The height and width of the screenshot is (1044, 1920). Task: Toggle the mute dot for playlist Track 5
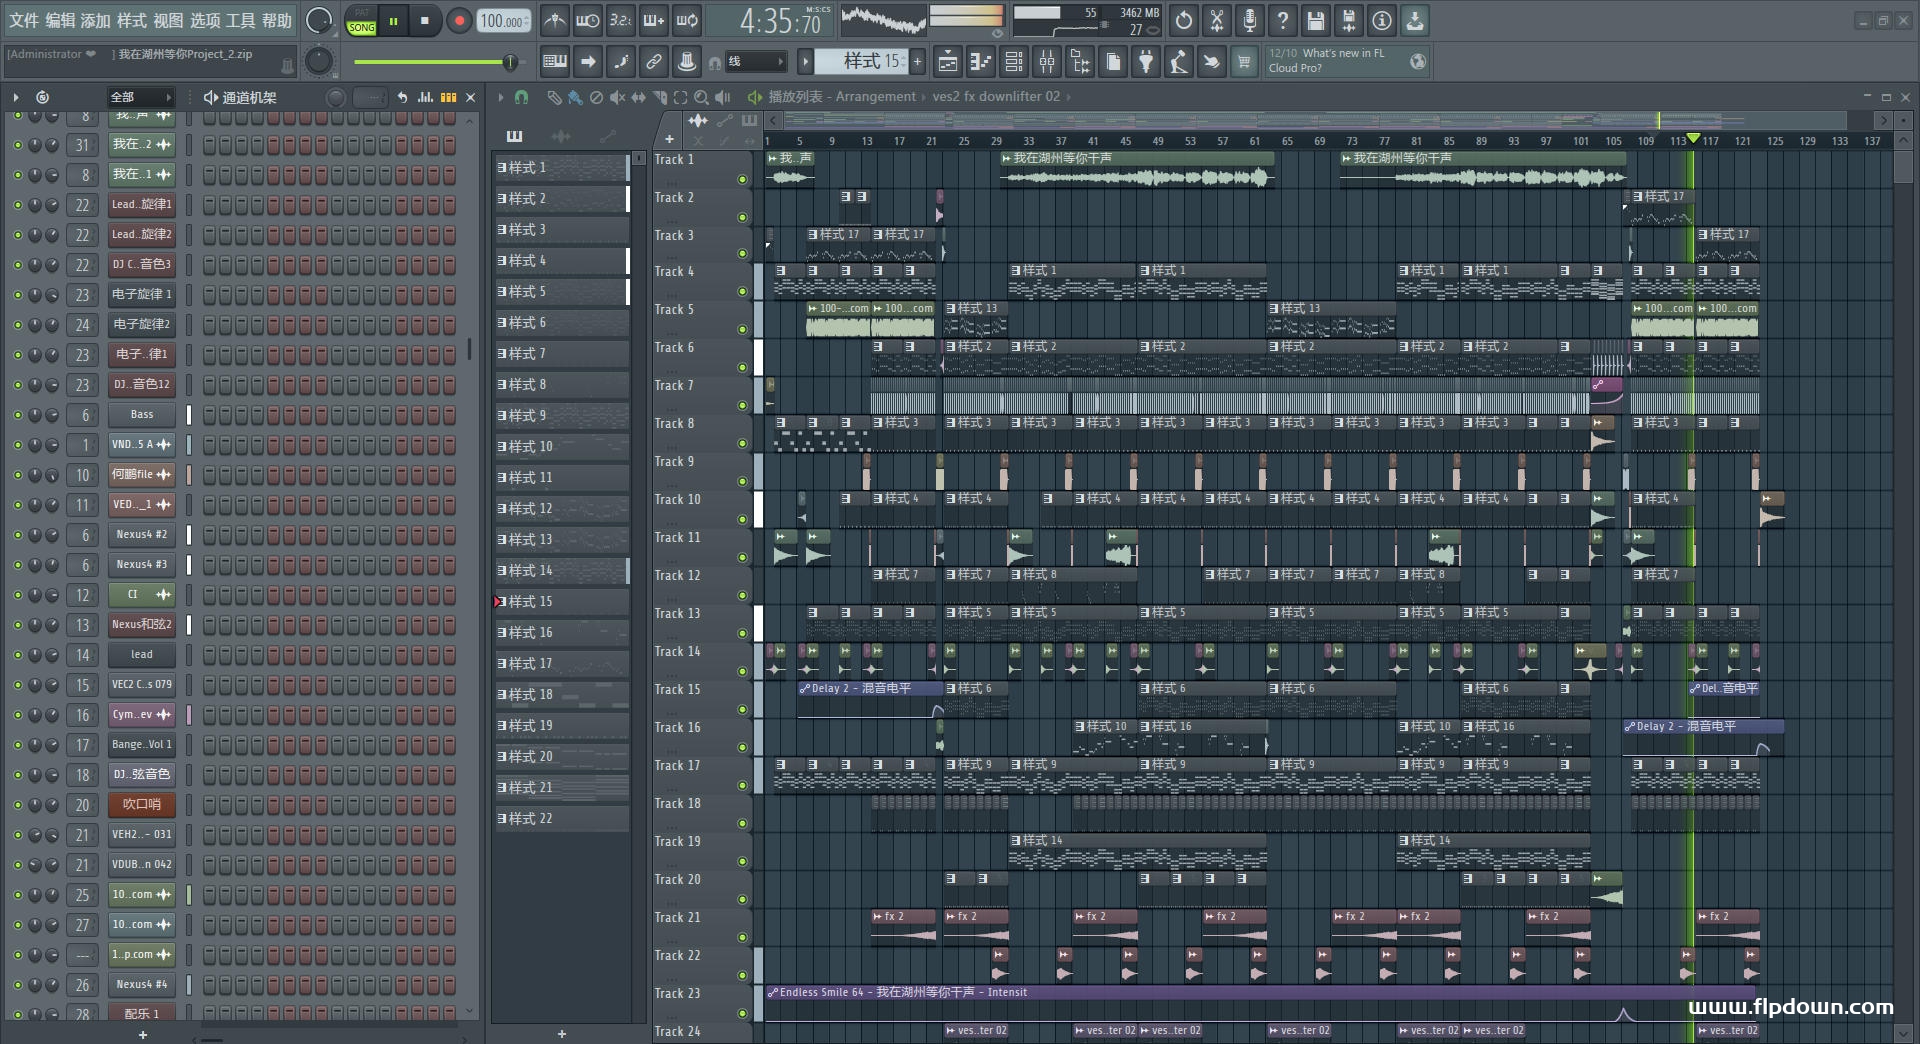(x=742, y=329)
